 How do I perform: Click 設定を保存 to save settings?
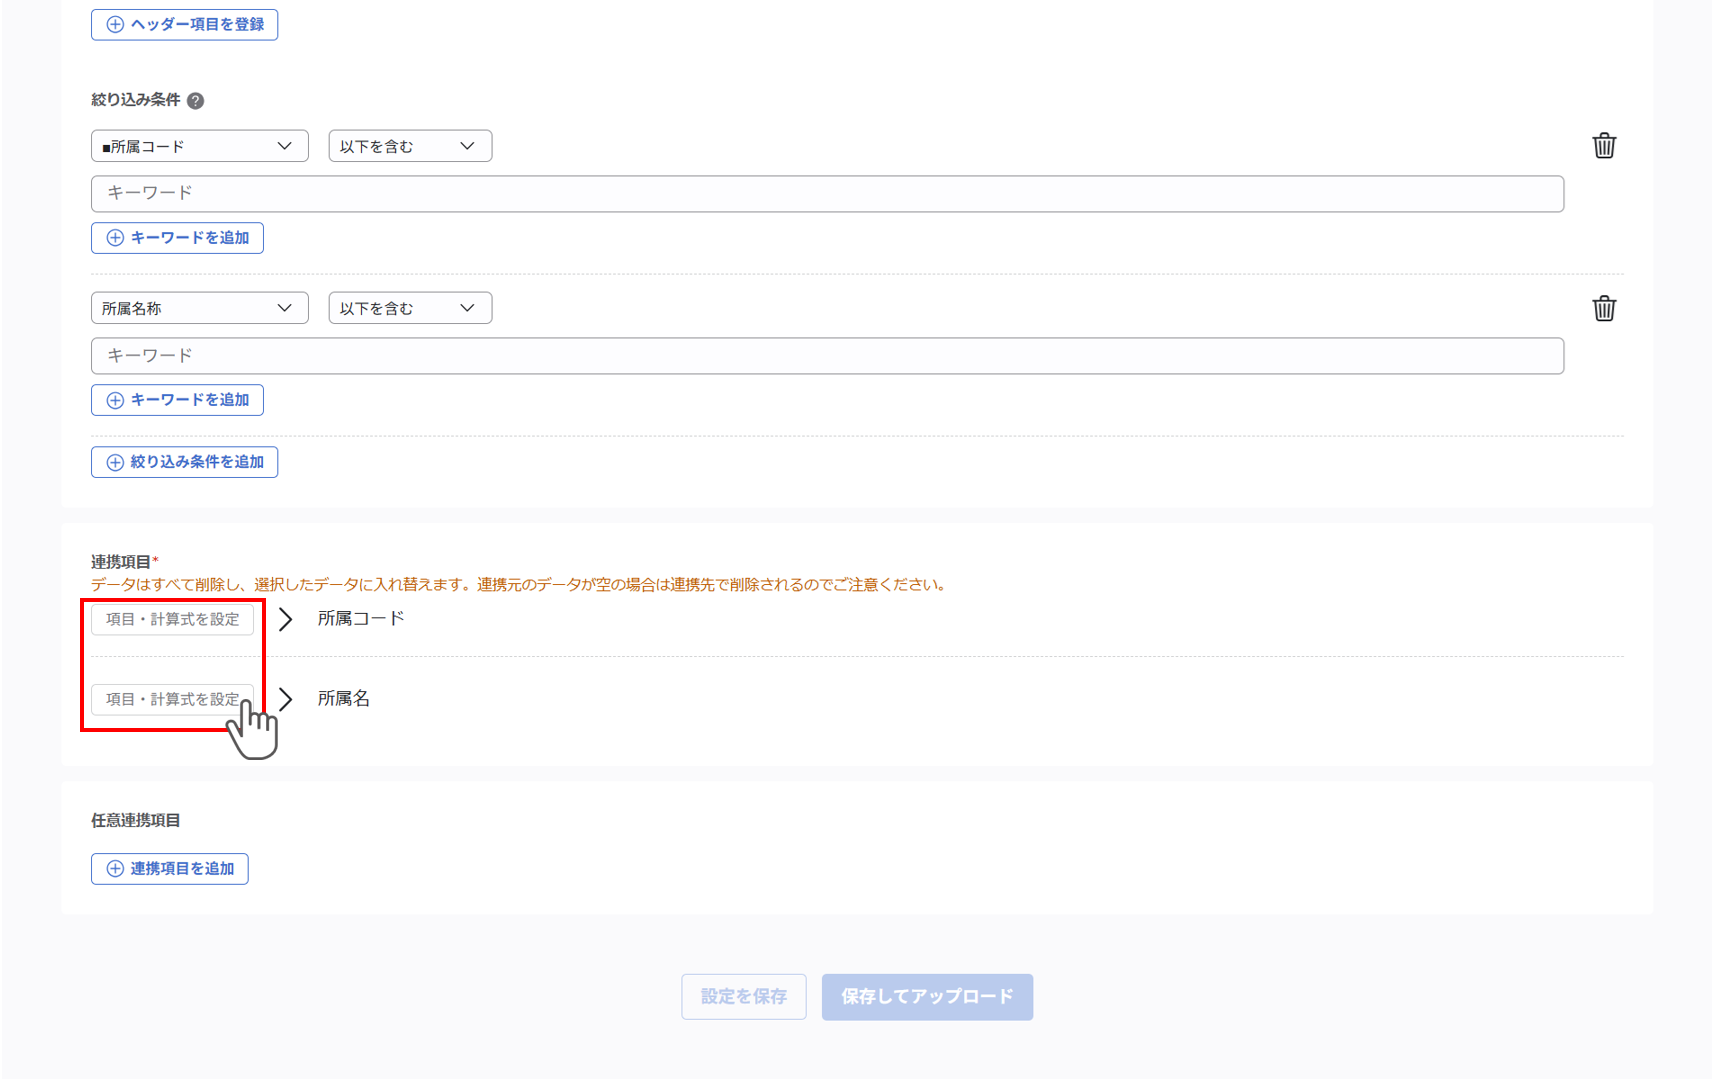point(743,996)
